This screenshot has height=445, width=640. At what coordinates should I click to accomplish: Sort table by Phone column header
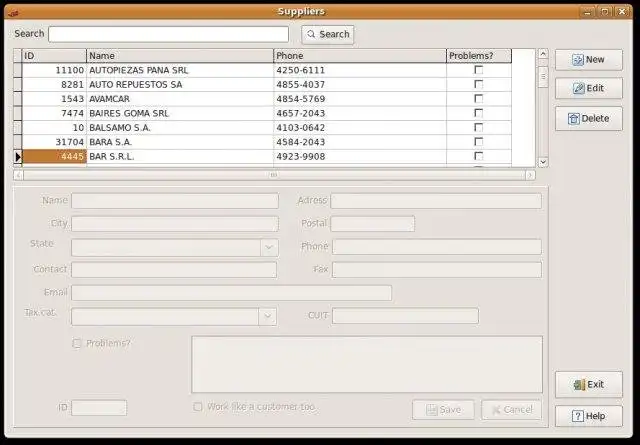(360, 56)
